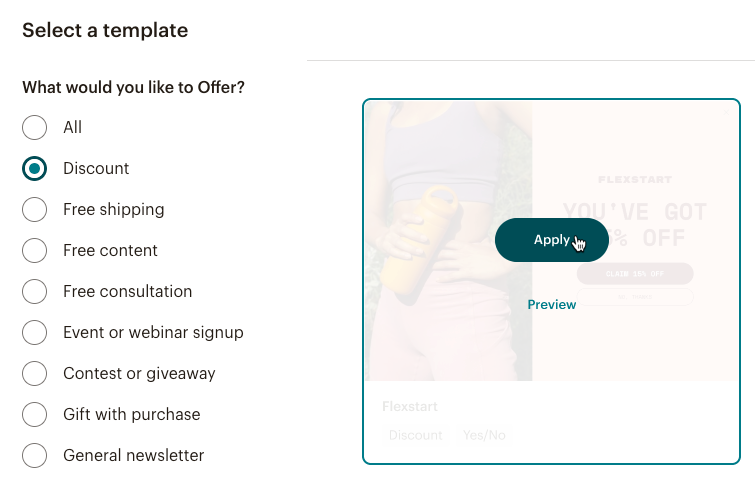Select the "All" offer radio button
The width and height of the screenshot is (755, 488).
35,127
